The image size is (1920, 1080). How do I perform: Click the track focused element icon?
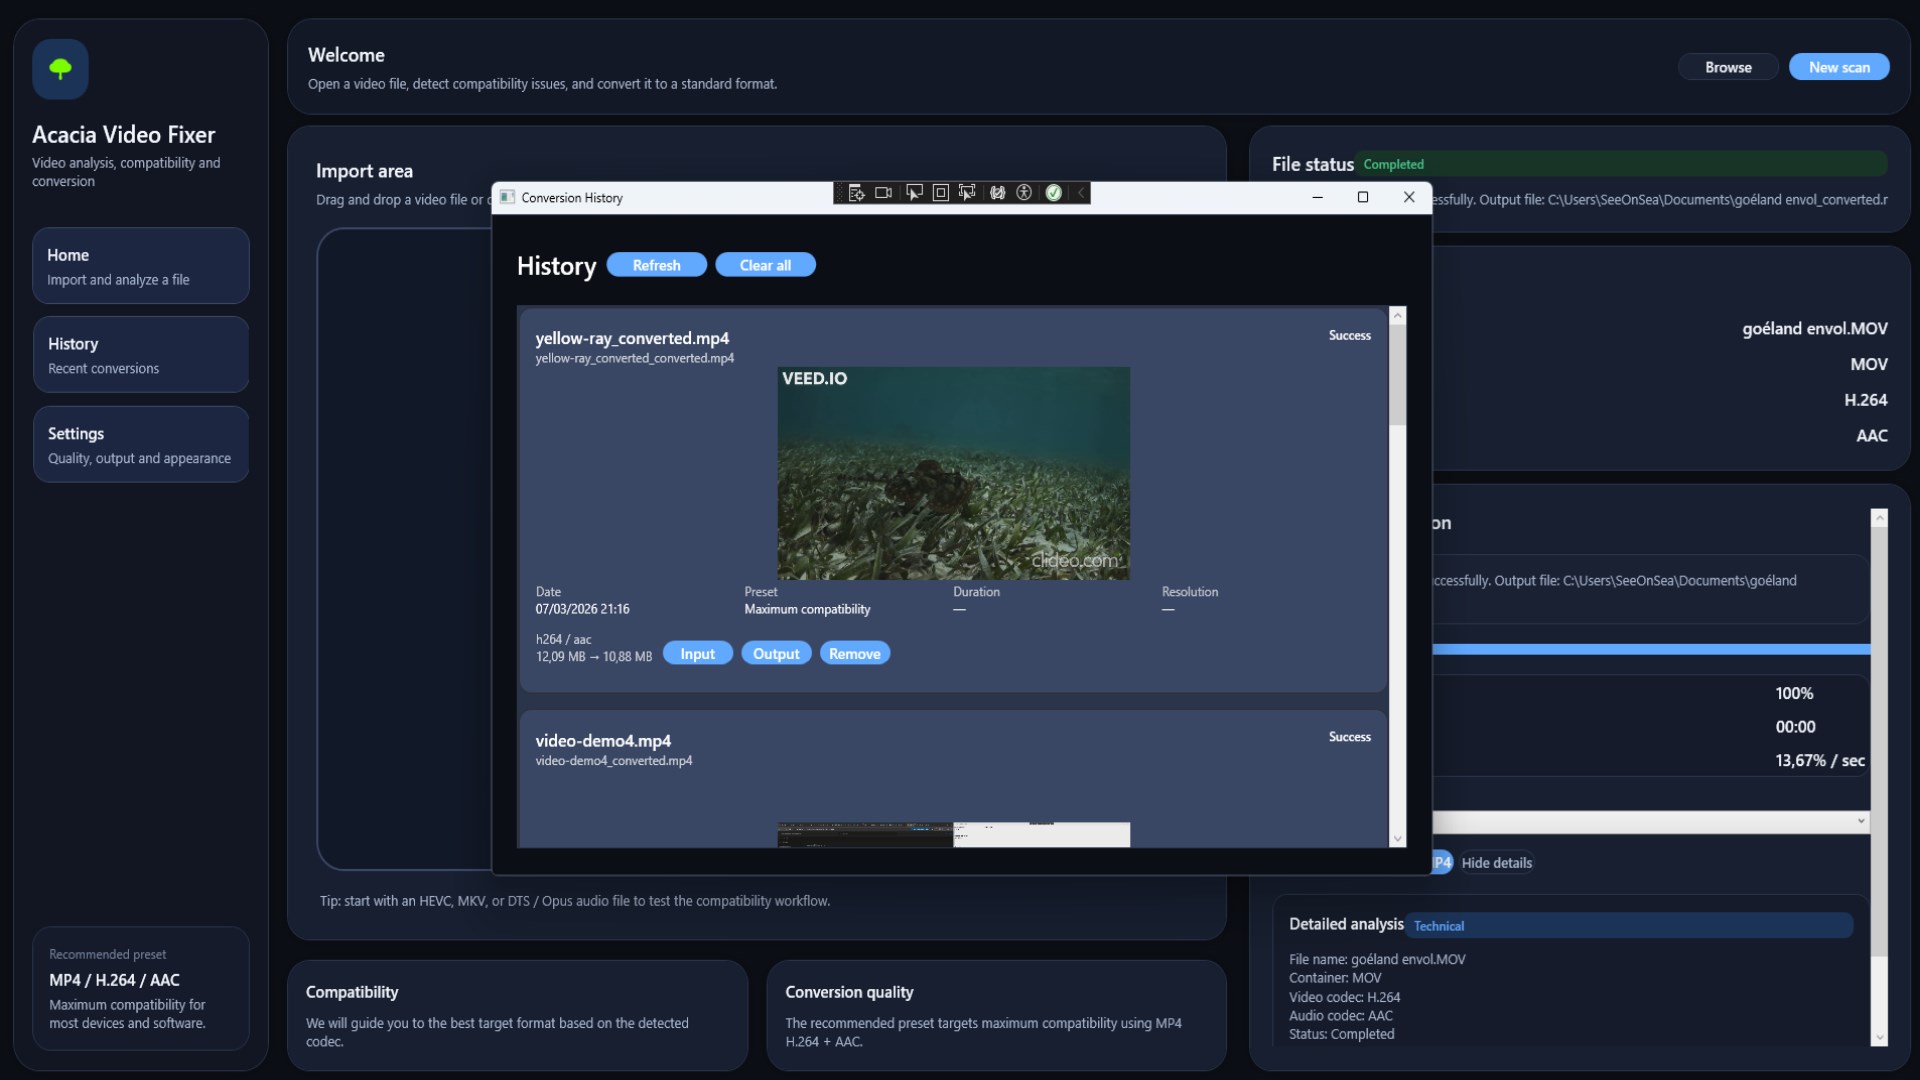(967, 193)
